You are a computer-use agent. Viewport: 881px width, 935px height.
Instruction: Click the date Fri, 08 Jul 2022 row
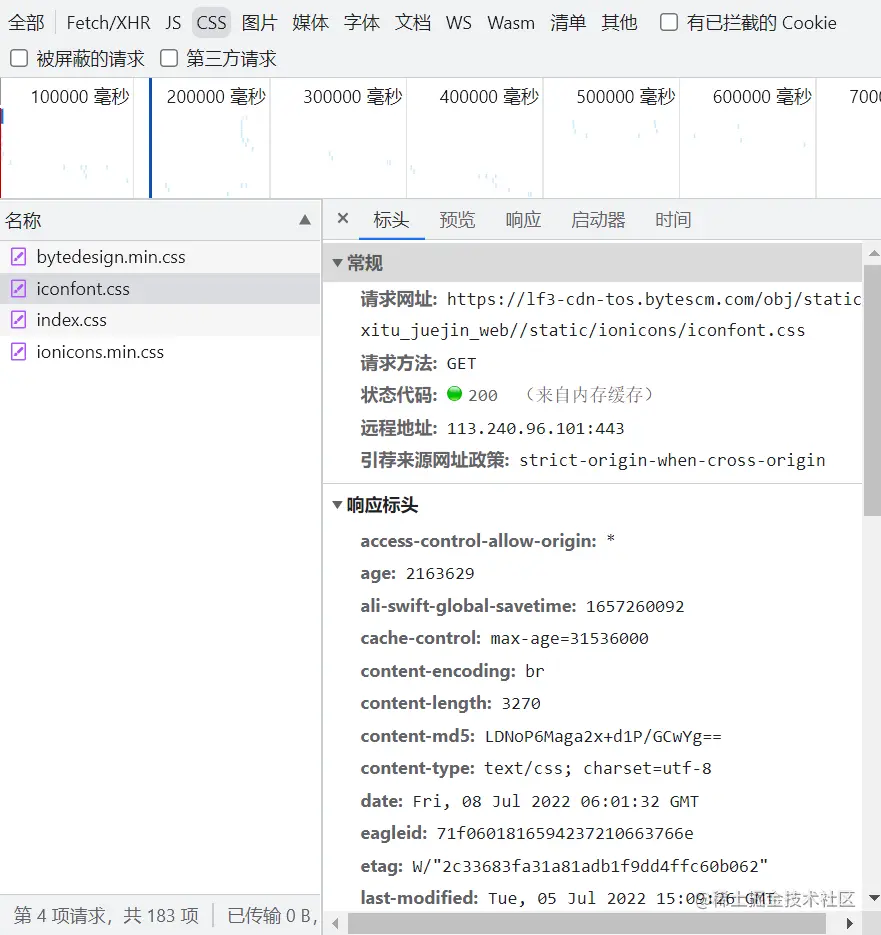[x=529, y=801]
